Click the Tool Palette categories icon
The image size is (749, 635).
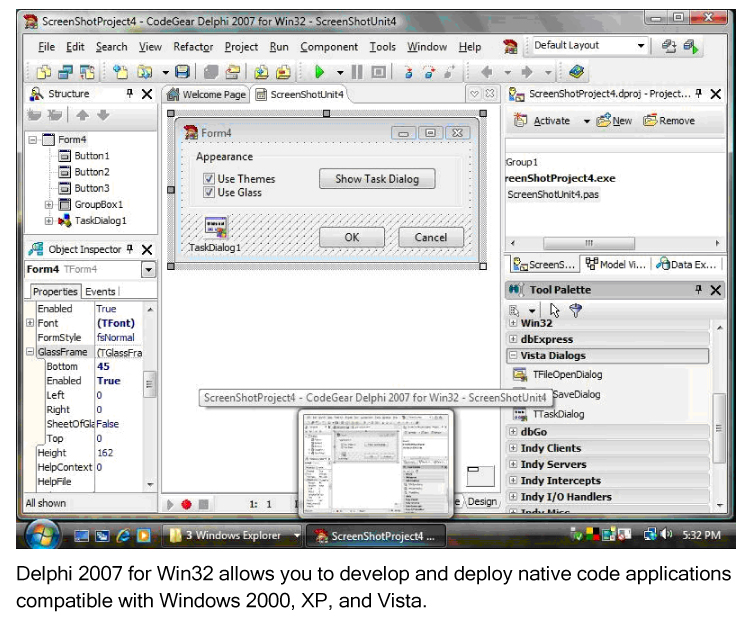coord(514,311)
